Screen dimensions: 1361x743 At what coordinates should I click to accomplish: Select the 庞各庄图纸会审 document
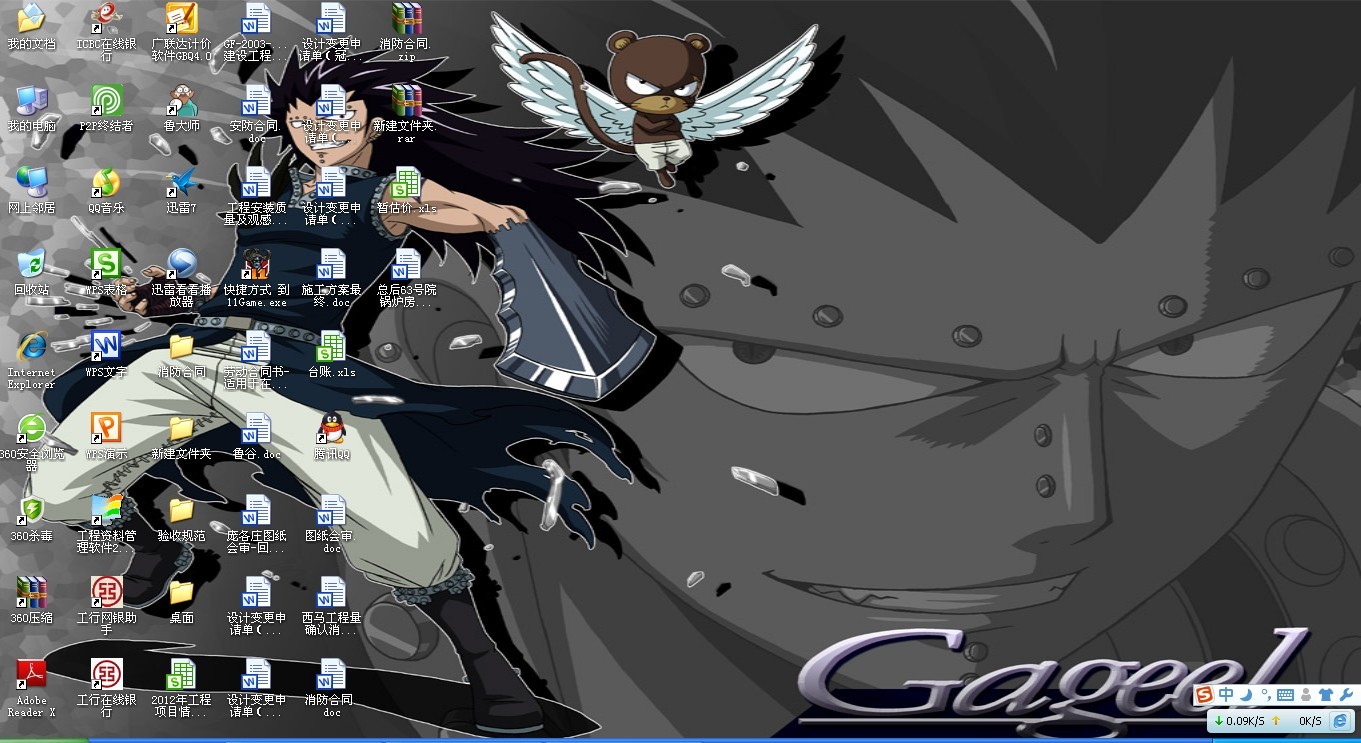pyautogui.click(x=256, y=525)
